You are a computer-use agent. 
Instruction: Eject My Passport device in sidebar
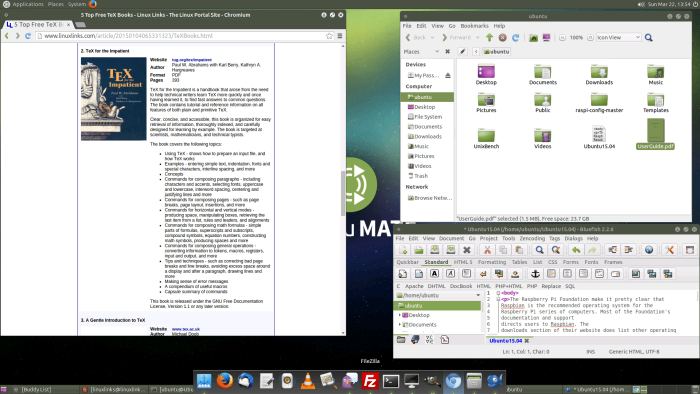coord(447,75)
